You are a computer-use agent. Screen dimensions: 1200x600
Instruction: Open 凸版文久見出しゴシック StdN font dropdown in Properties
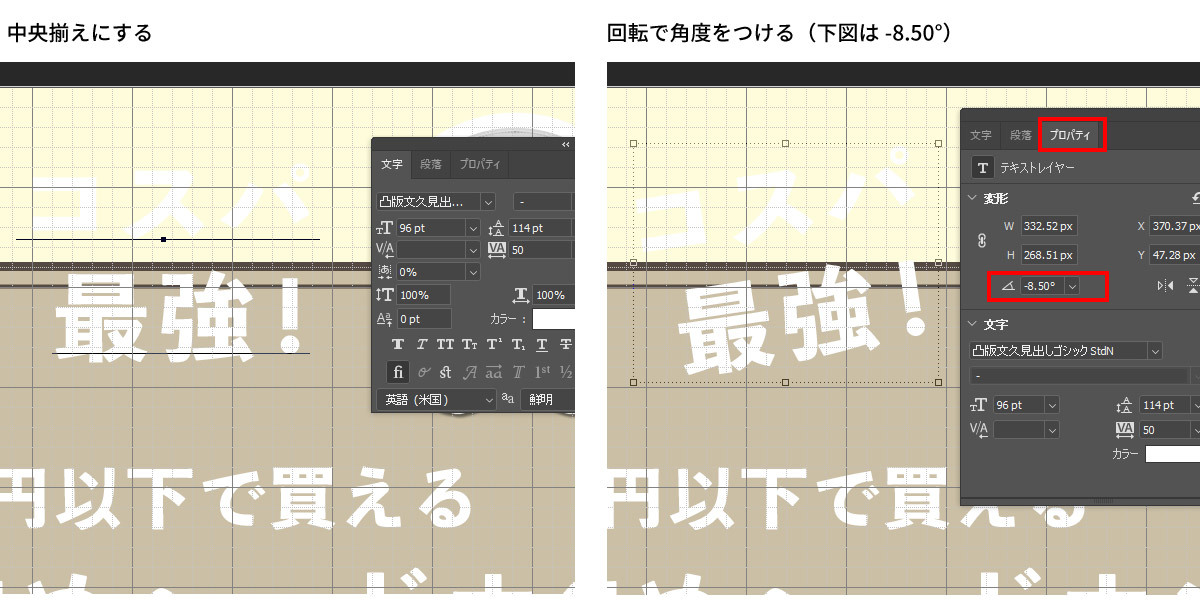pos(1154,351)
